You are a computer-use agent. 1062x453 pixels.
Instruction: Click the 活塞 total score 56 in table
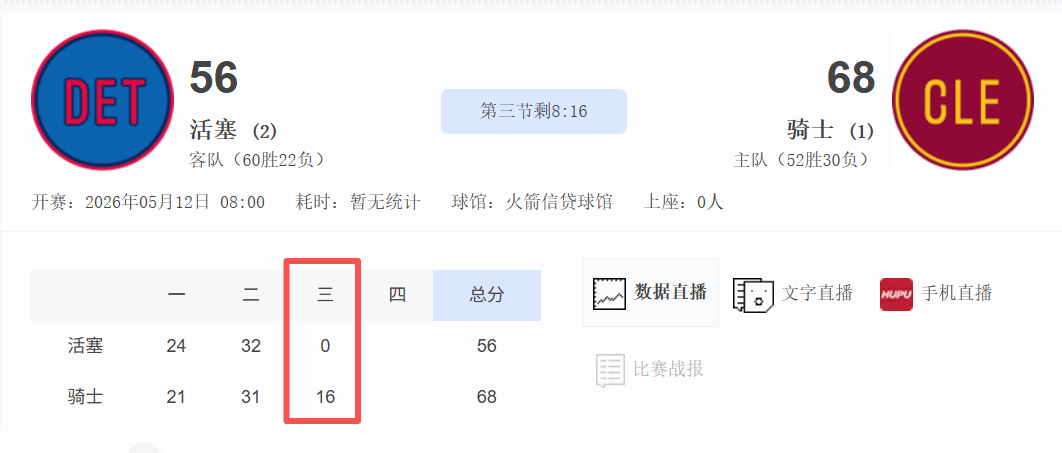(486, 346)
